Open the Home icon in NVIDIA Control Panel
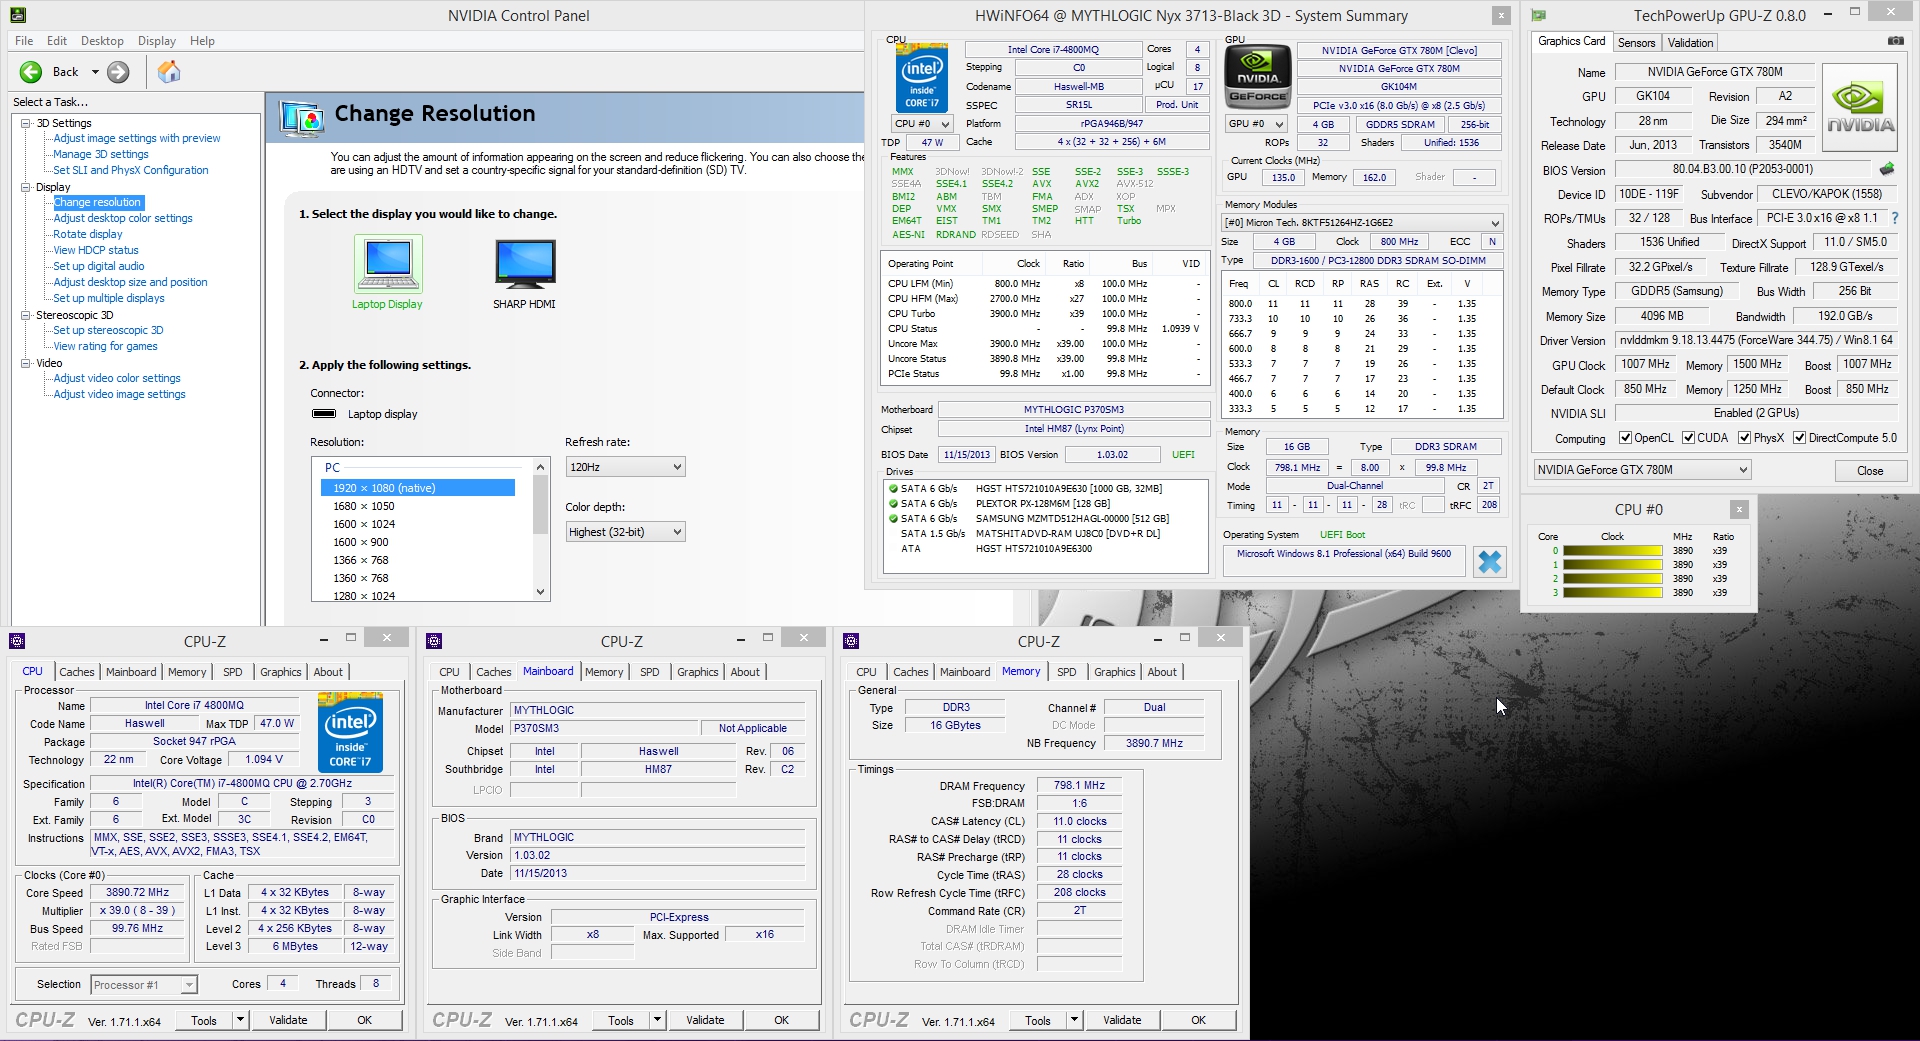Screen dimensions: 1920x1041 click(169, 72)
